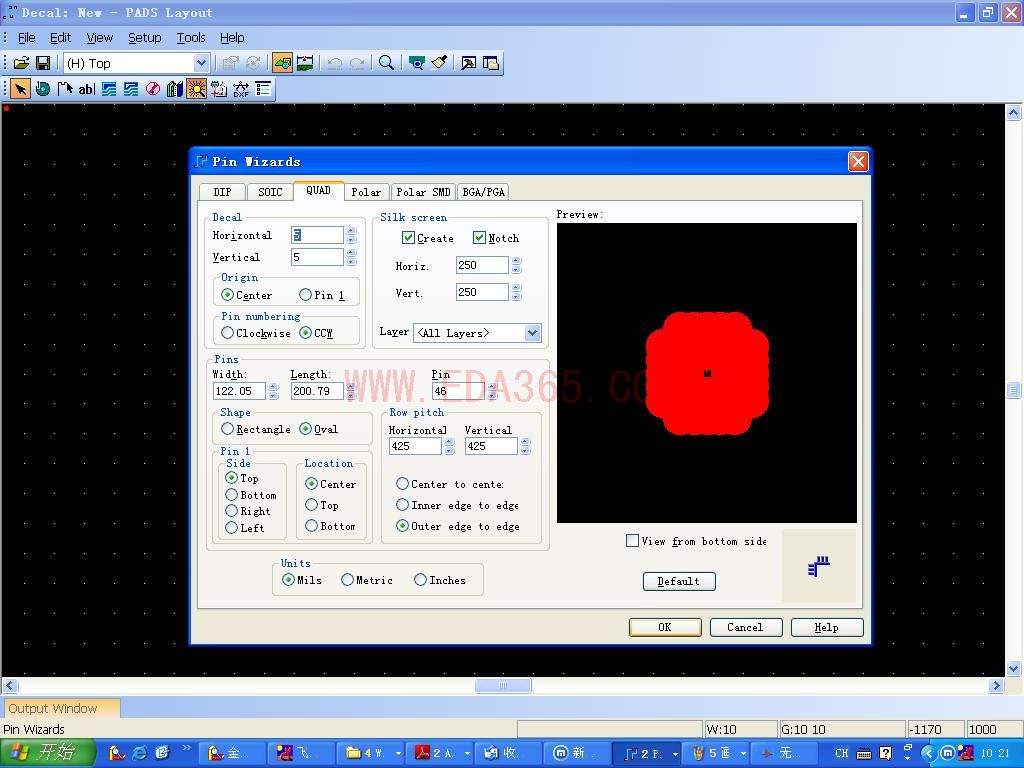Enable View from bottom side checkbox
Screen dimensions: 1024x768
632,541
